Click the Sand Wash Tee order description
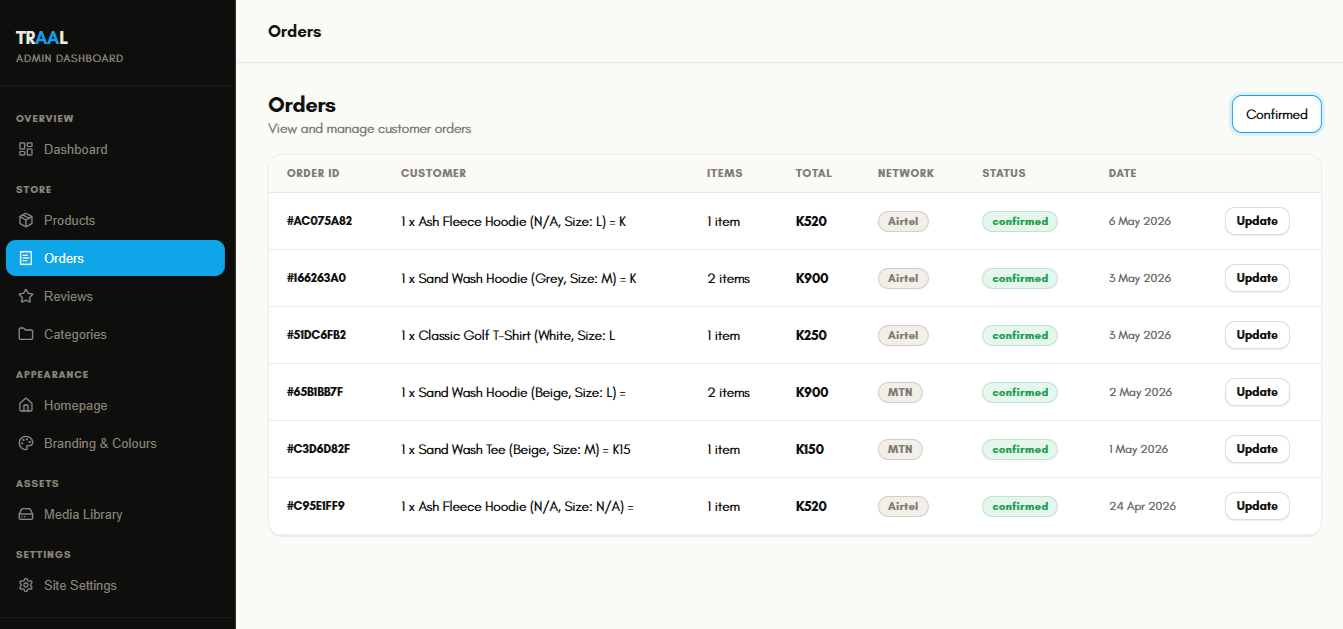The image size is (1343, 629). click(516, 449)
